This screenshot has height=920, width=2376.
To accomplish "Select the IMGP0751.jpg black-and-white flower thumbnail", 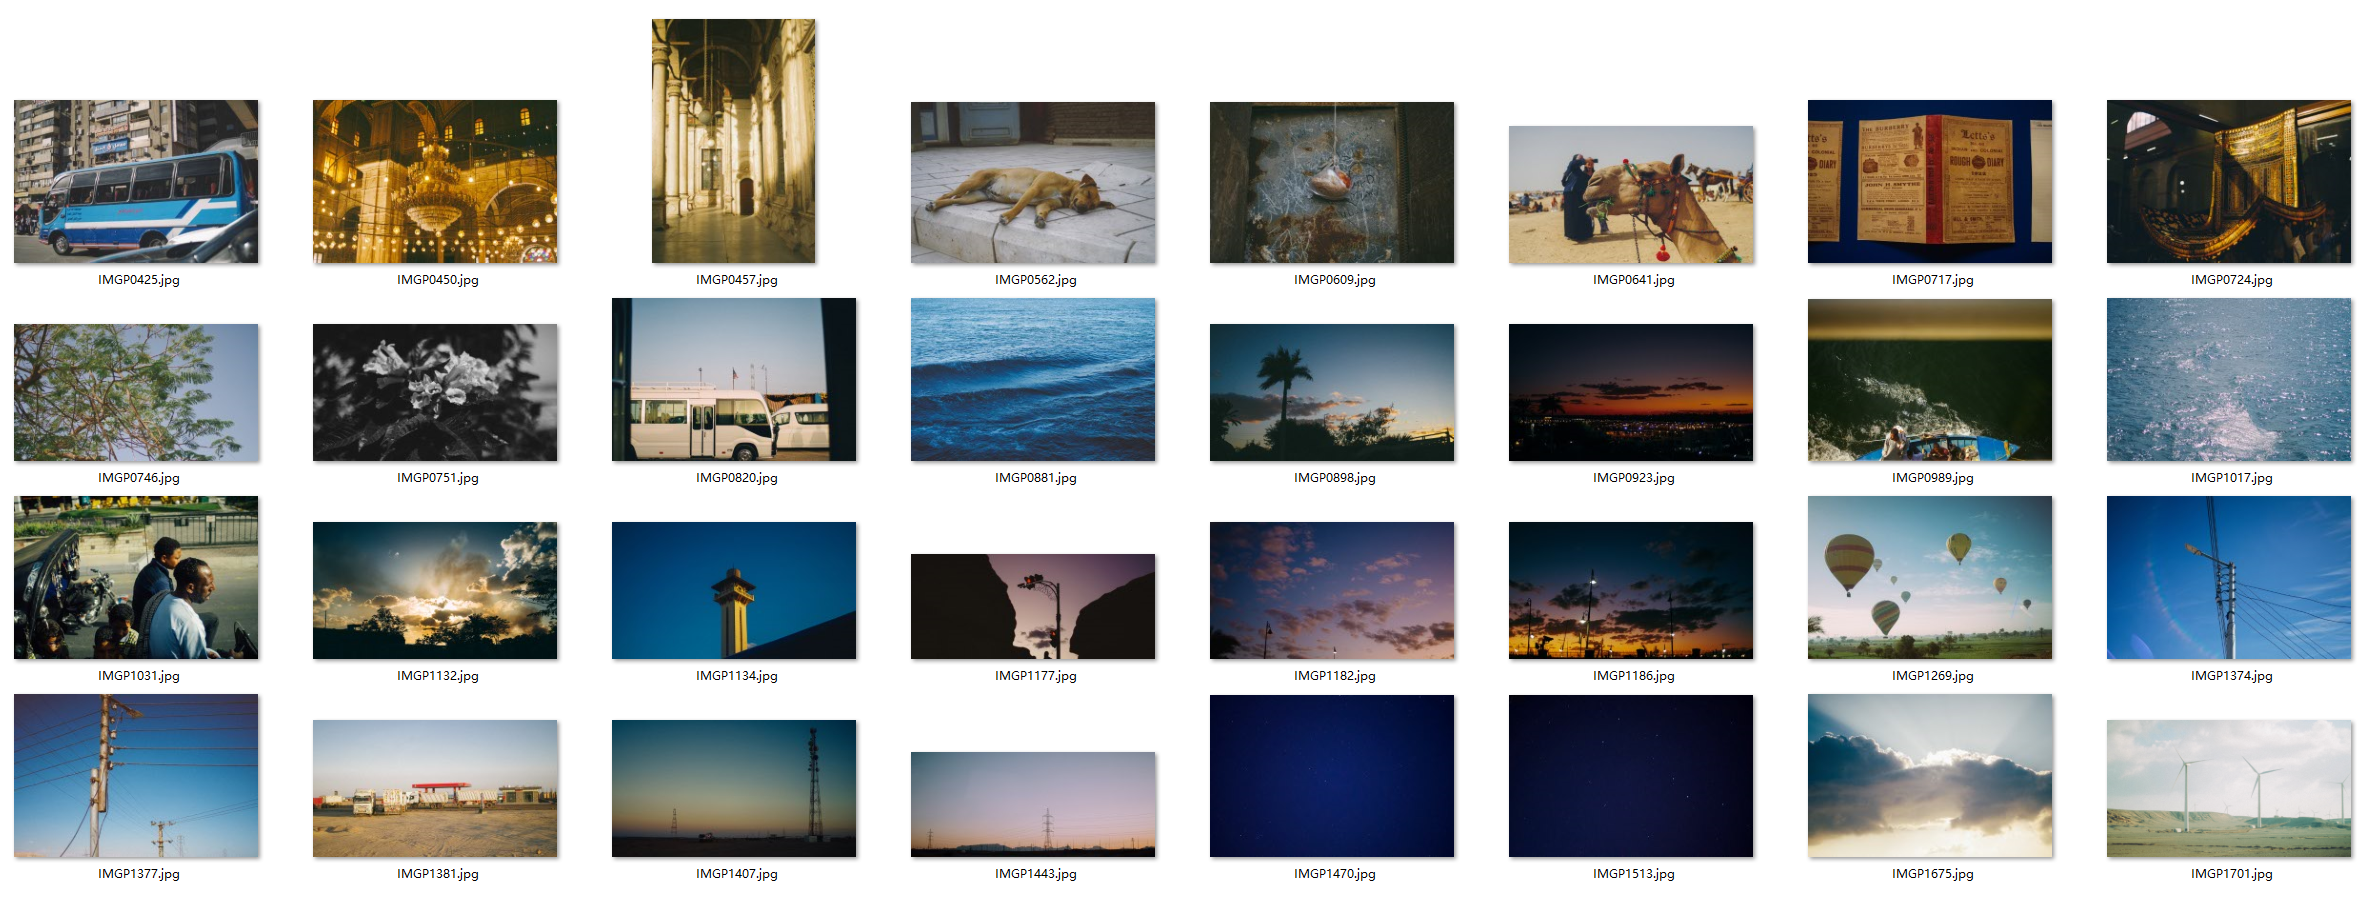I will [435, 392].
